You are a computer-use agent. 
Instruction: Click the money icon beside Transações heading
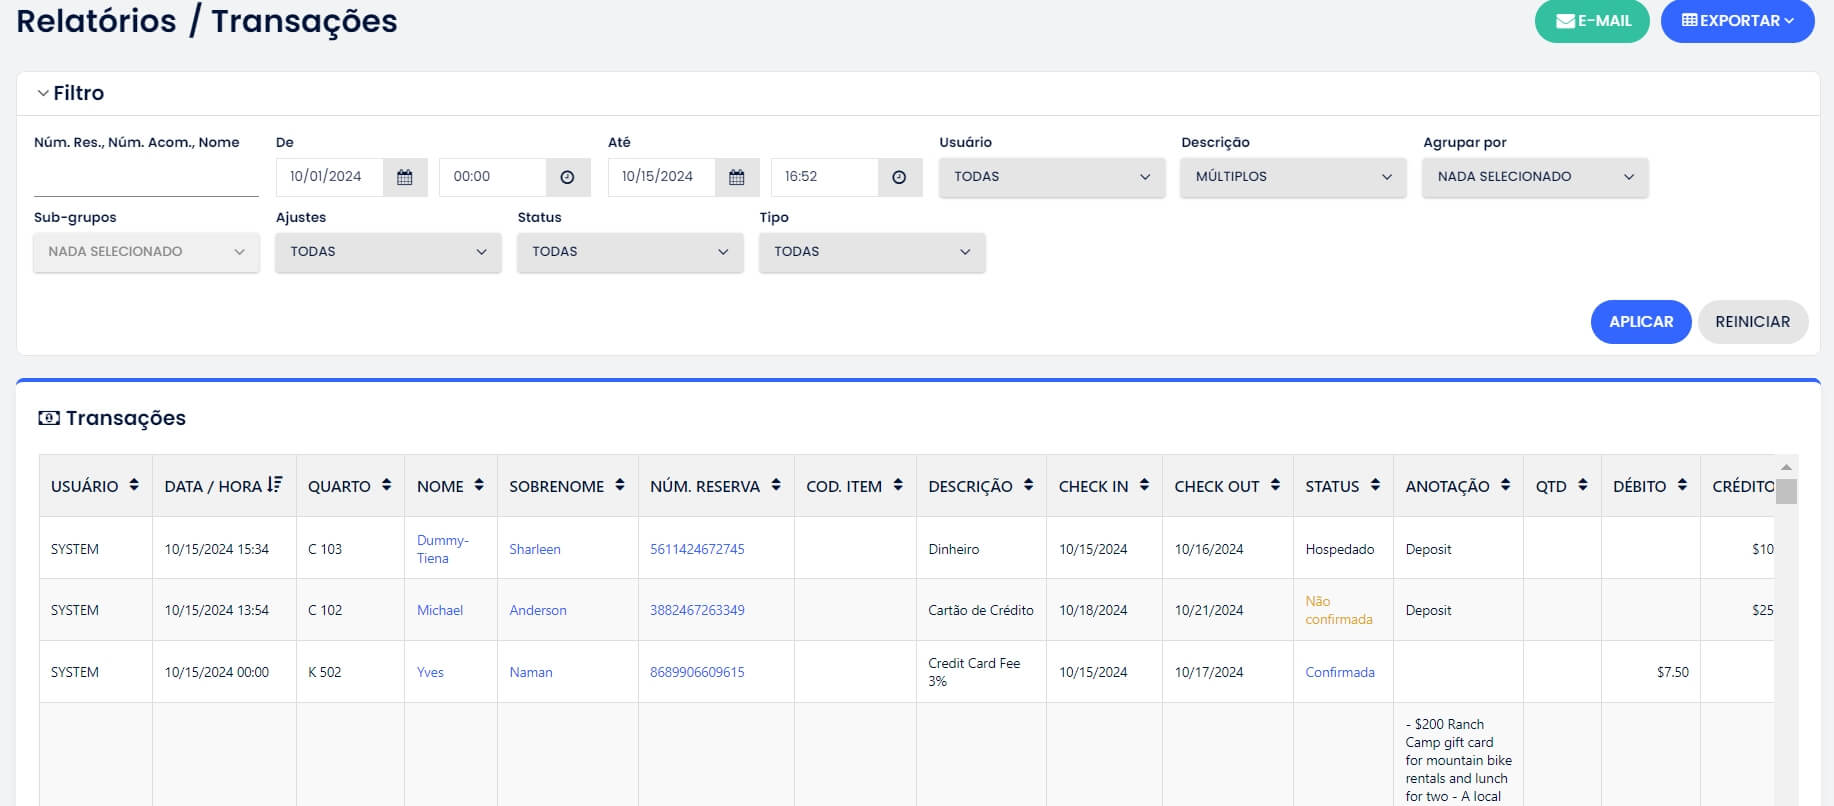coord(49,418)
